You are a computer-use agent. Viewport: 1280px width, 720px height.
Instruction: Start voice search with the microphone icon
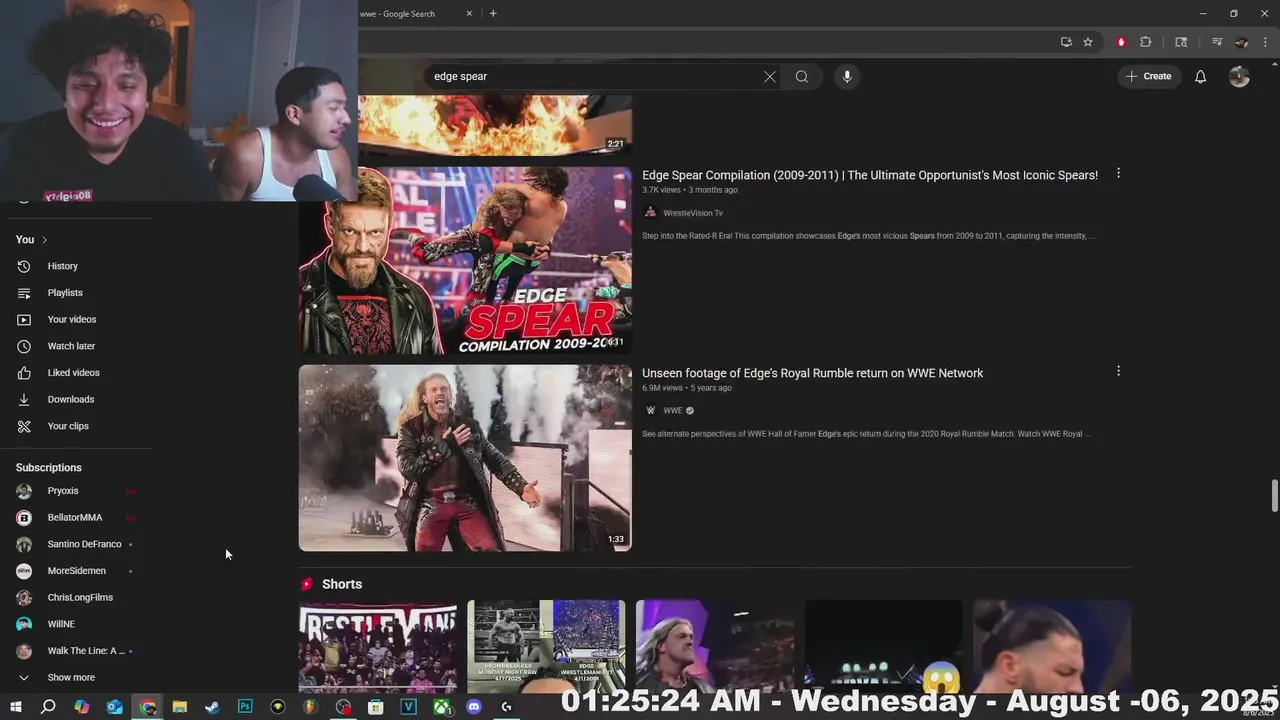click(x=847, y=77)
